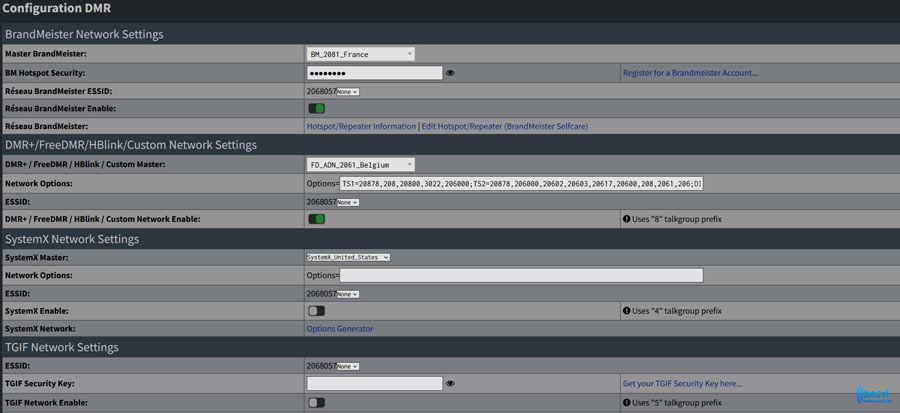
Task: Open SystemX Options Generator link
Action: tap(340, 329)
